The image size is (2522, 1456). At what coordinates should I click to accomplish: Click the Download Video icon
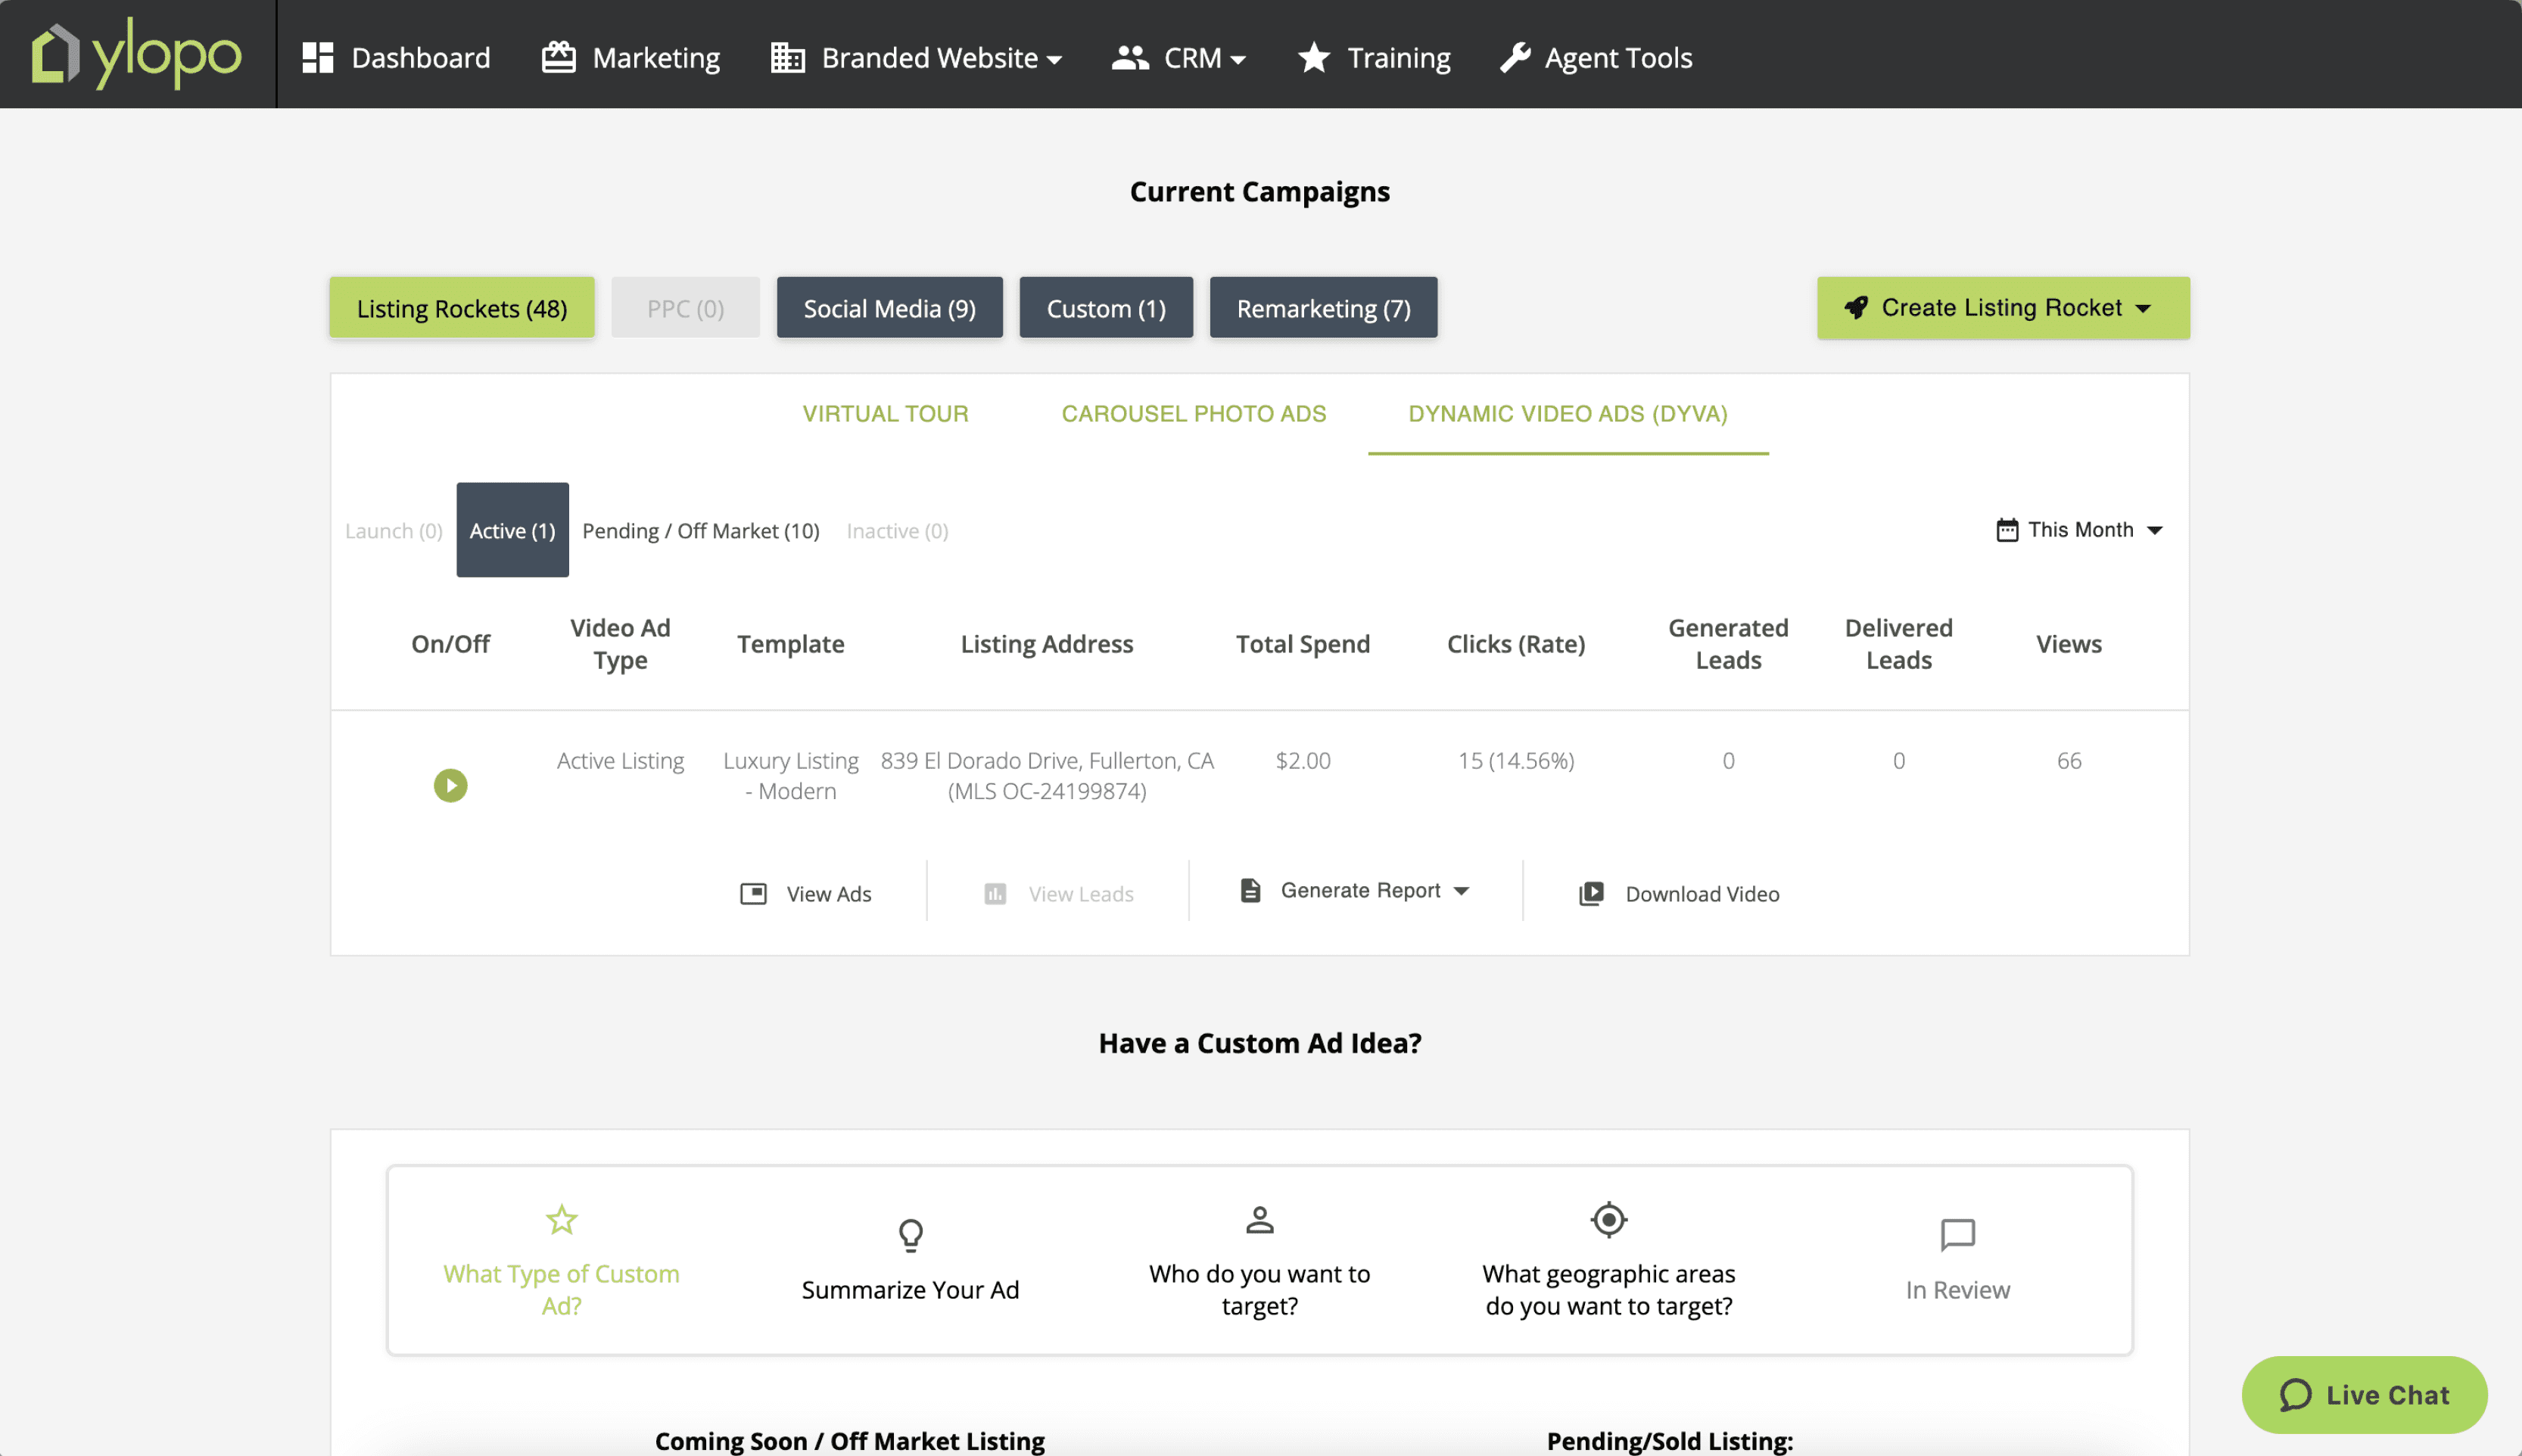(1591, 893)
